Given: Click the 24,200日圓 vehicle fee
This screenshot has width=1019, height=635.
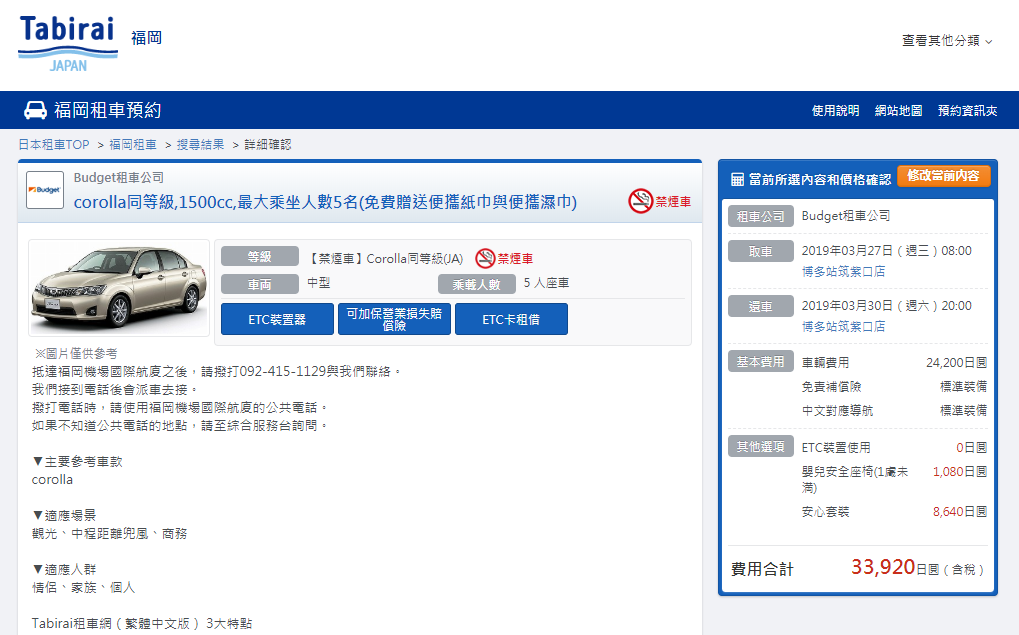Looking at the screenshot, I should pos(956,363).
